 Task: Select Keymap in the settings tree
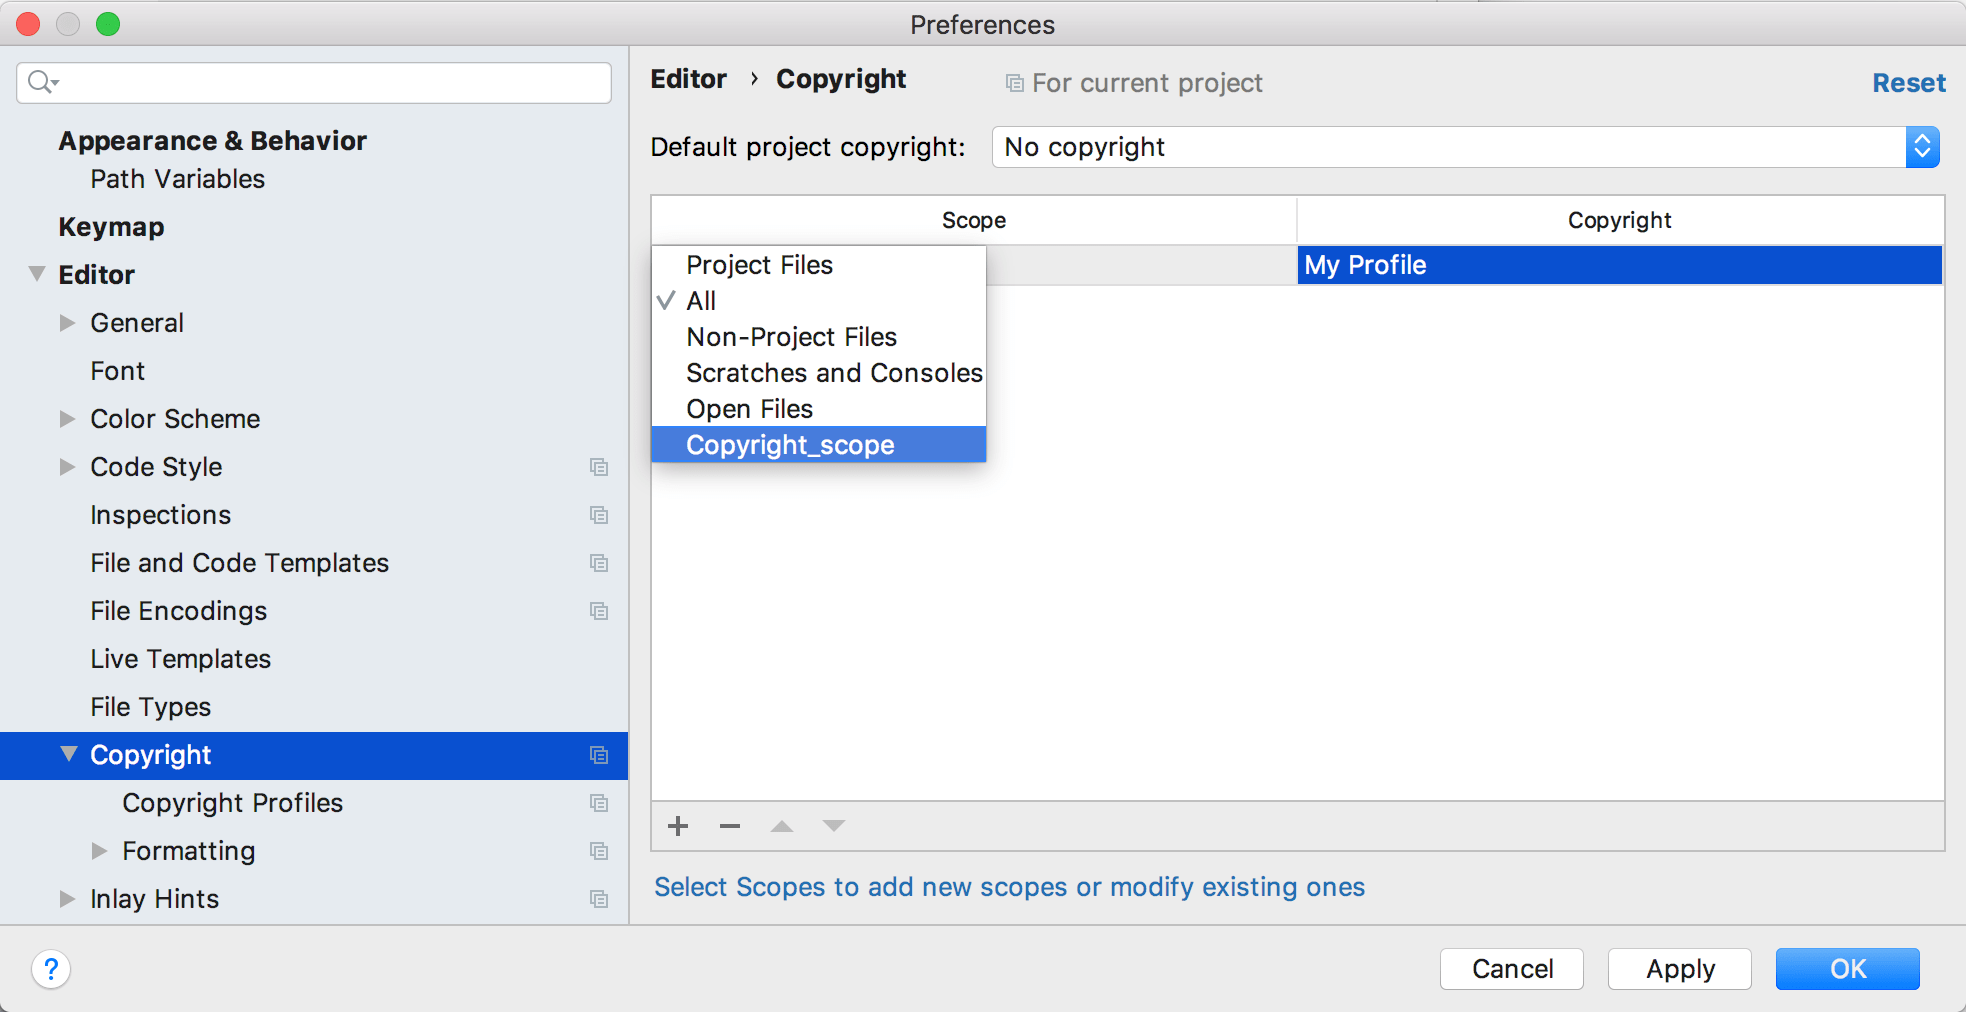point(111,226)
